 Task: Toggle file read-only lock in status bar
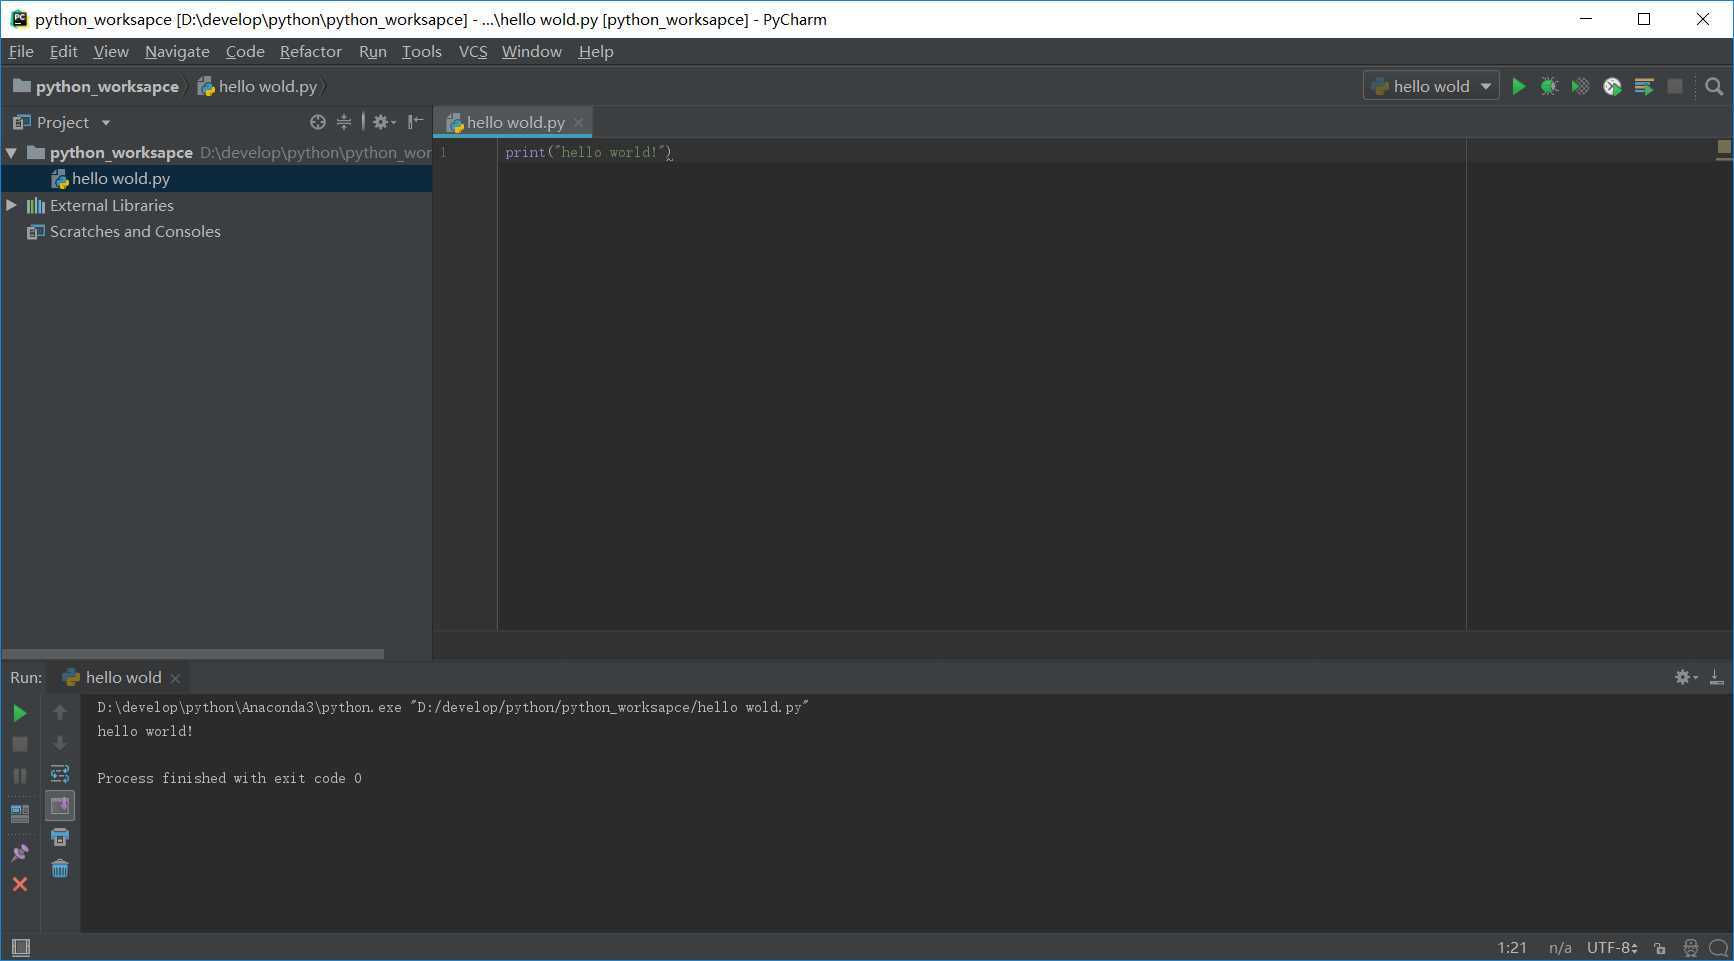pyautogui.click(x=1660, y=948)
